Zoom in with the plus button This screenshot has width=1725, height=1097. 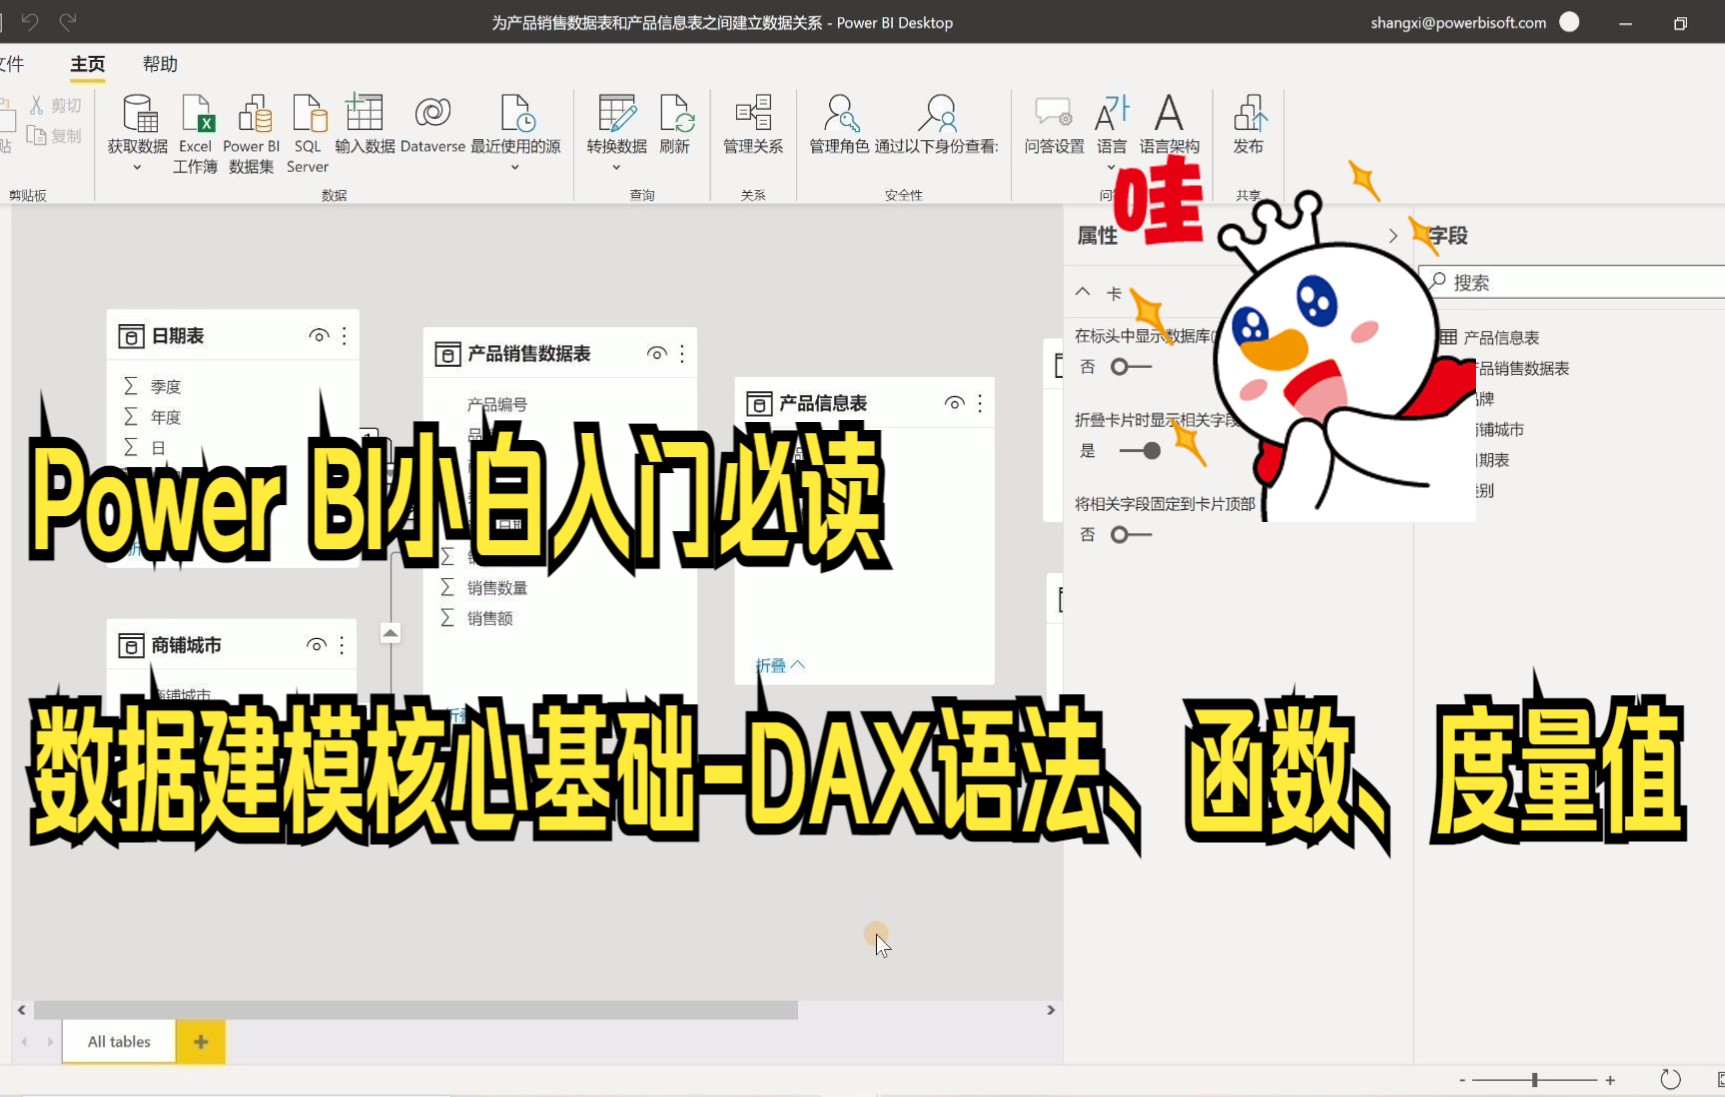coord(1610,1080)
